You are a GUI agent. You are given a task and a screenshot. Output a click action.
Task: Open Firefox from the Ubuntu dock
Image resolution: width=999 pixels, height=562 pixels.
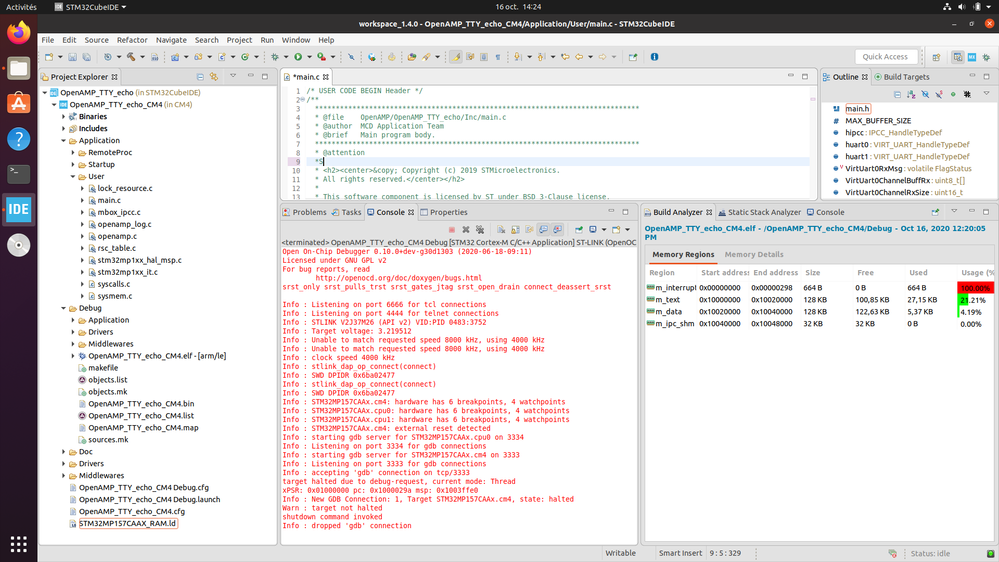[18, 33]
